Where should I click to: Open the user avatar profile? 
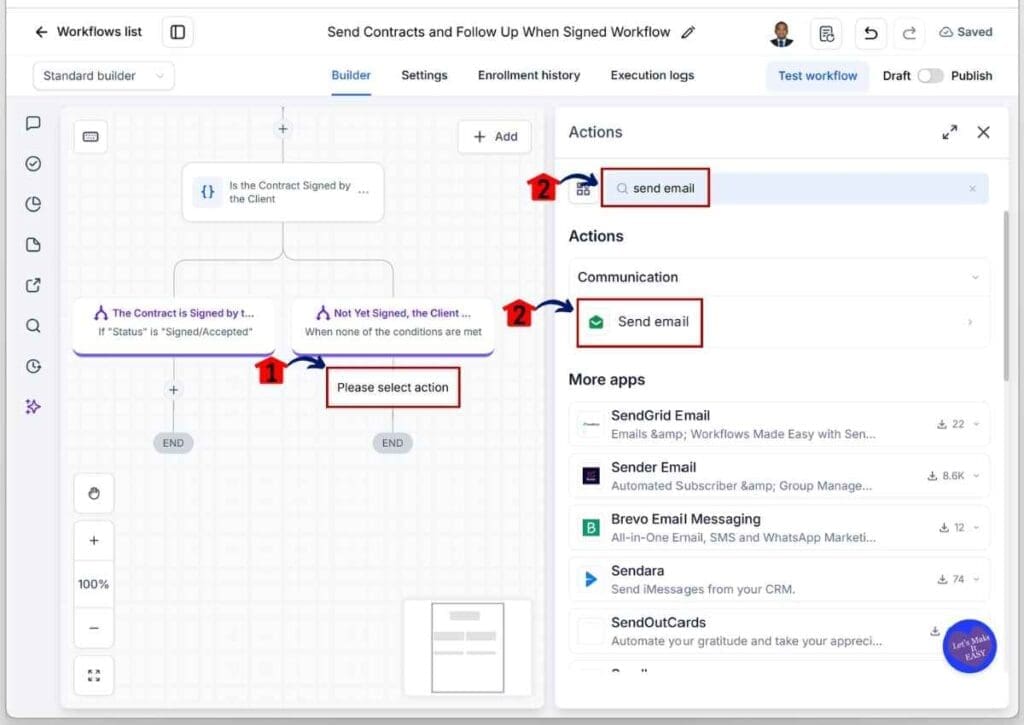[782, 33]
